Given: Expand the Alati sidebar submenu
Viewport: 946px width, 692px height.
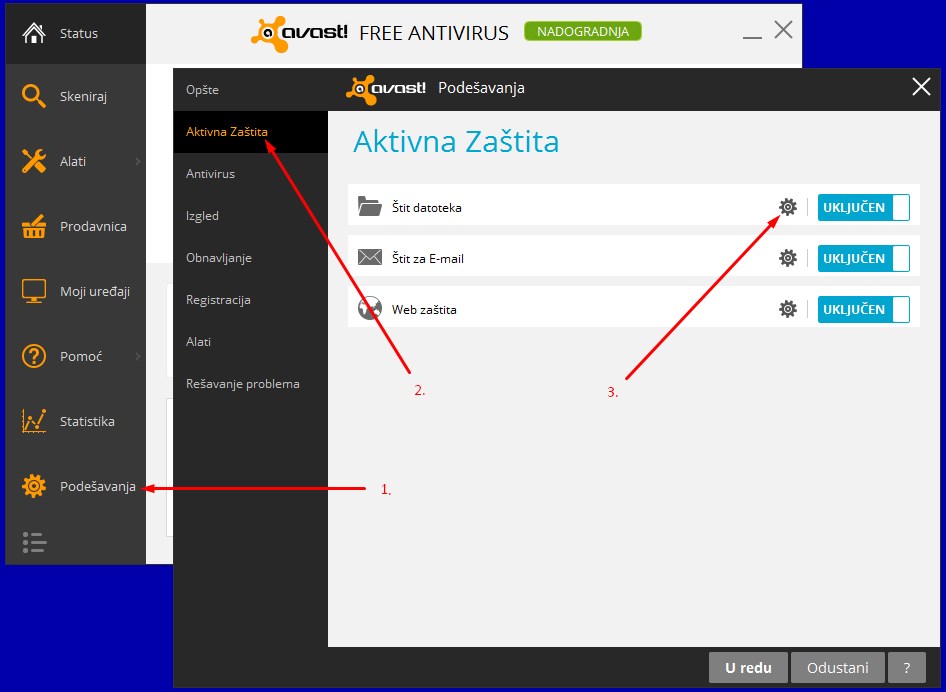Looking at the screenshot, I should coord(137,161).
